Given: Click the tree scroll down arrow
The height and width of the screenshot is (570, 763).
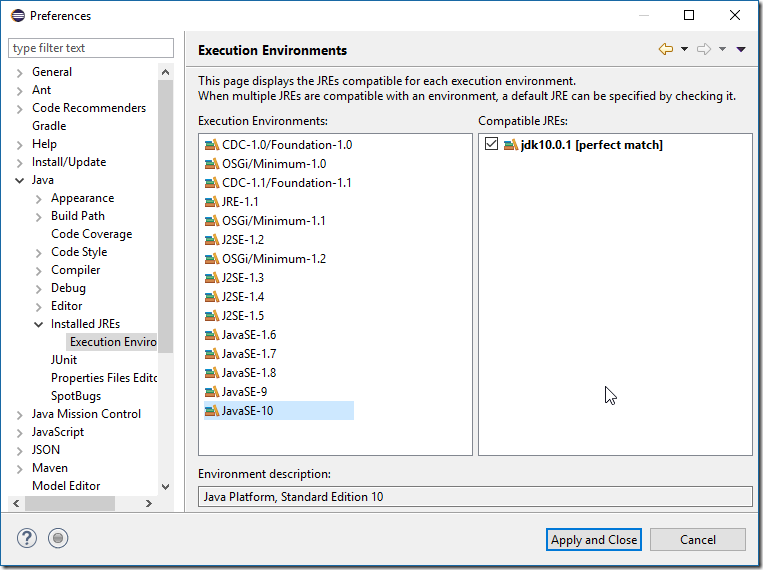Looking at the screenshot, I should pyautogui.click(x=165, y=487).
